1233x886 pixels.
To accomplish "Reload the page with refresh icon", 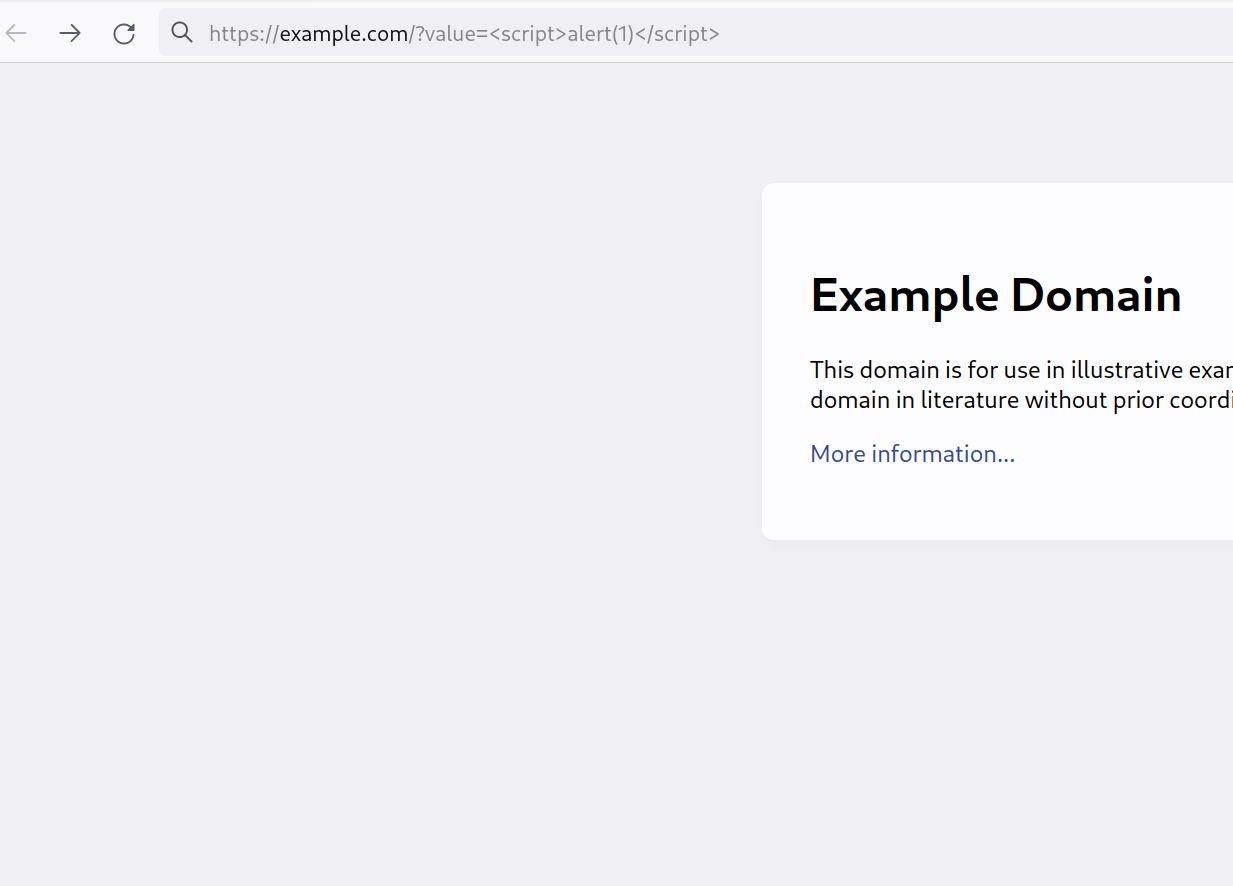I will click(x=124, y=33).
